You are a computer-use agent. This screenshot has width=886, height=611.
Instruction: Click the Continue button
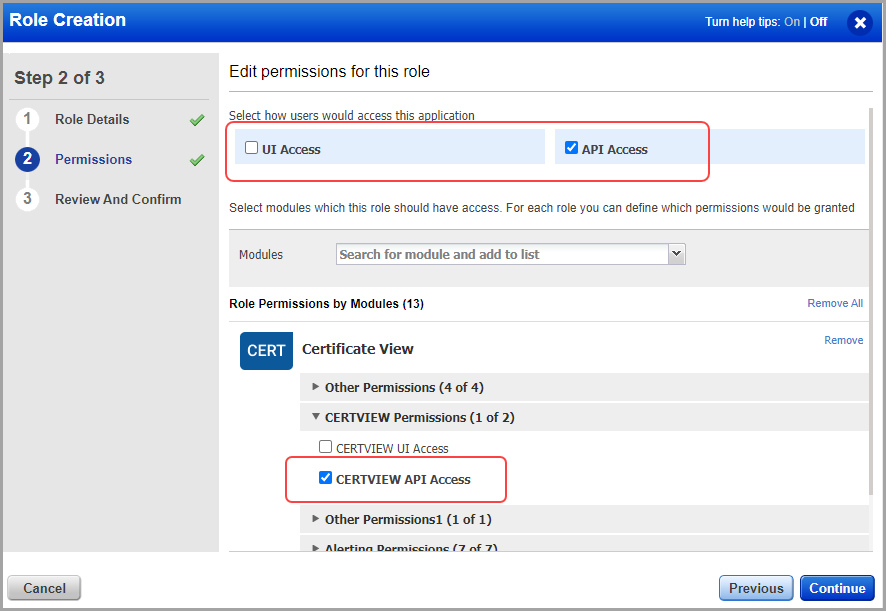tap(837, 588)
